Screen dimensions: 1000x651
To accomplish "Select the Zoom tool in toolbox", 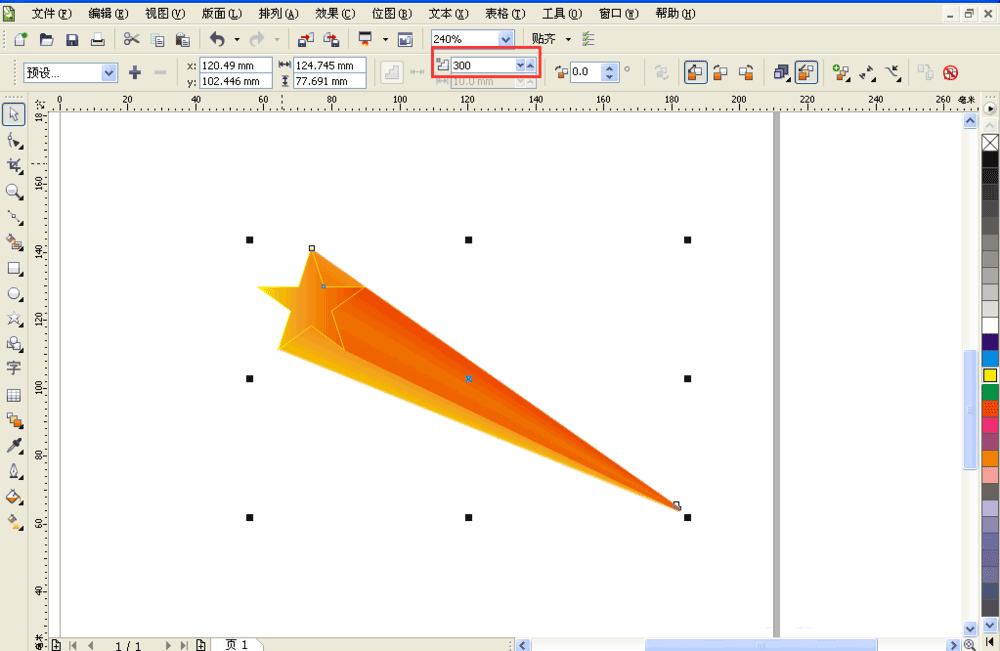I will click(x=14, y=191).
